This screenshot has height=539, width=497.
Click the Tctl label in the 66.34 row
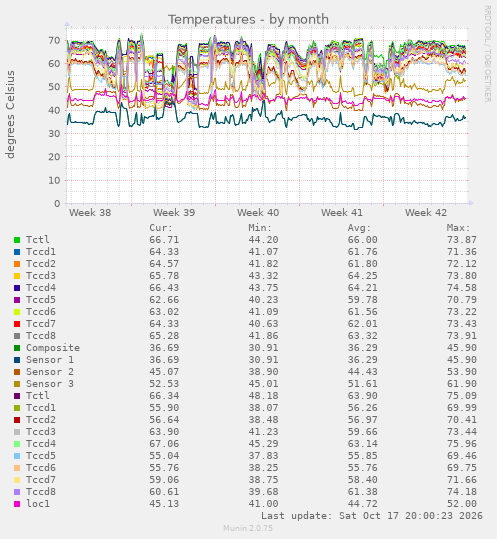click(38, 396)
